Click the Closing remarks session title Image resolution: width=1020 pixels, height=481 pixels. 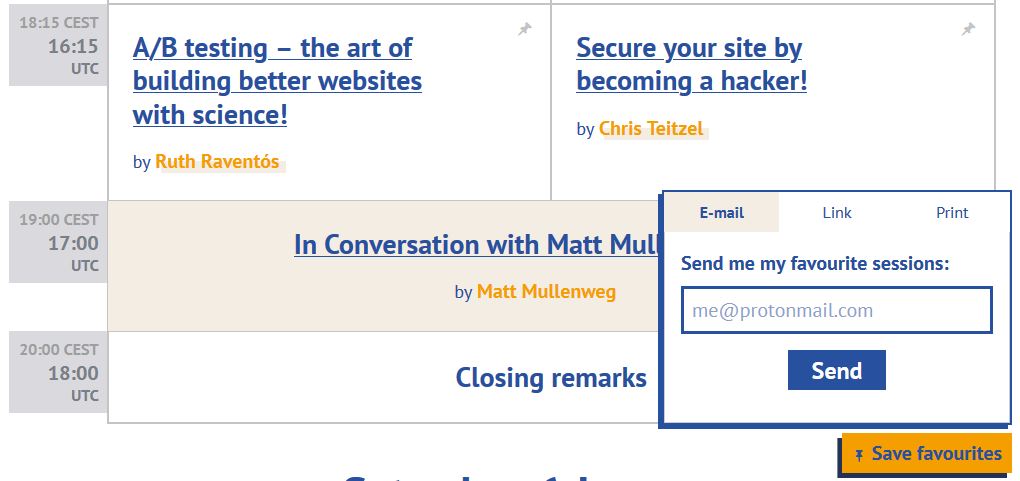click(551, 378)
